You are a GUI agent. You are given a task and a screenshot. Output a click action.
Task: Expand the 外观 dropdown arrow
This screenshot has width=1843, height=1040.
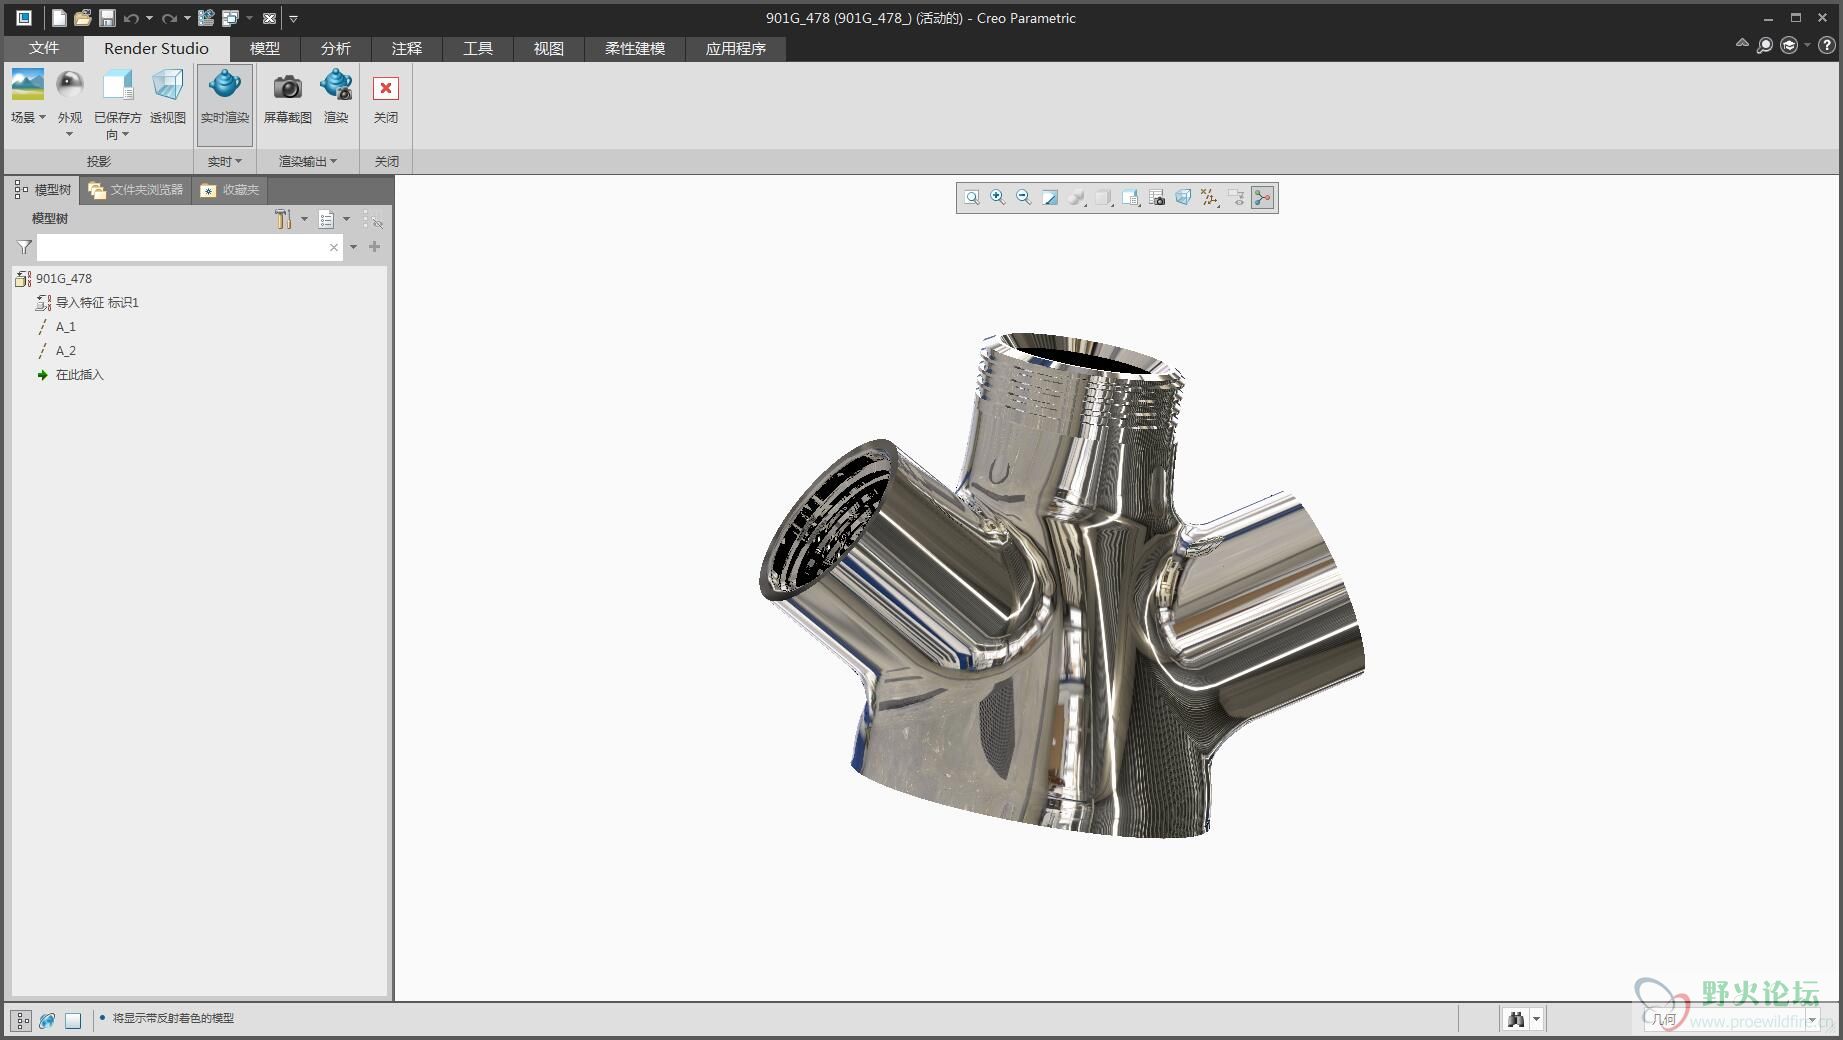point(69,134)
